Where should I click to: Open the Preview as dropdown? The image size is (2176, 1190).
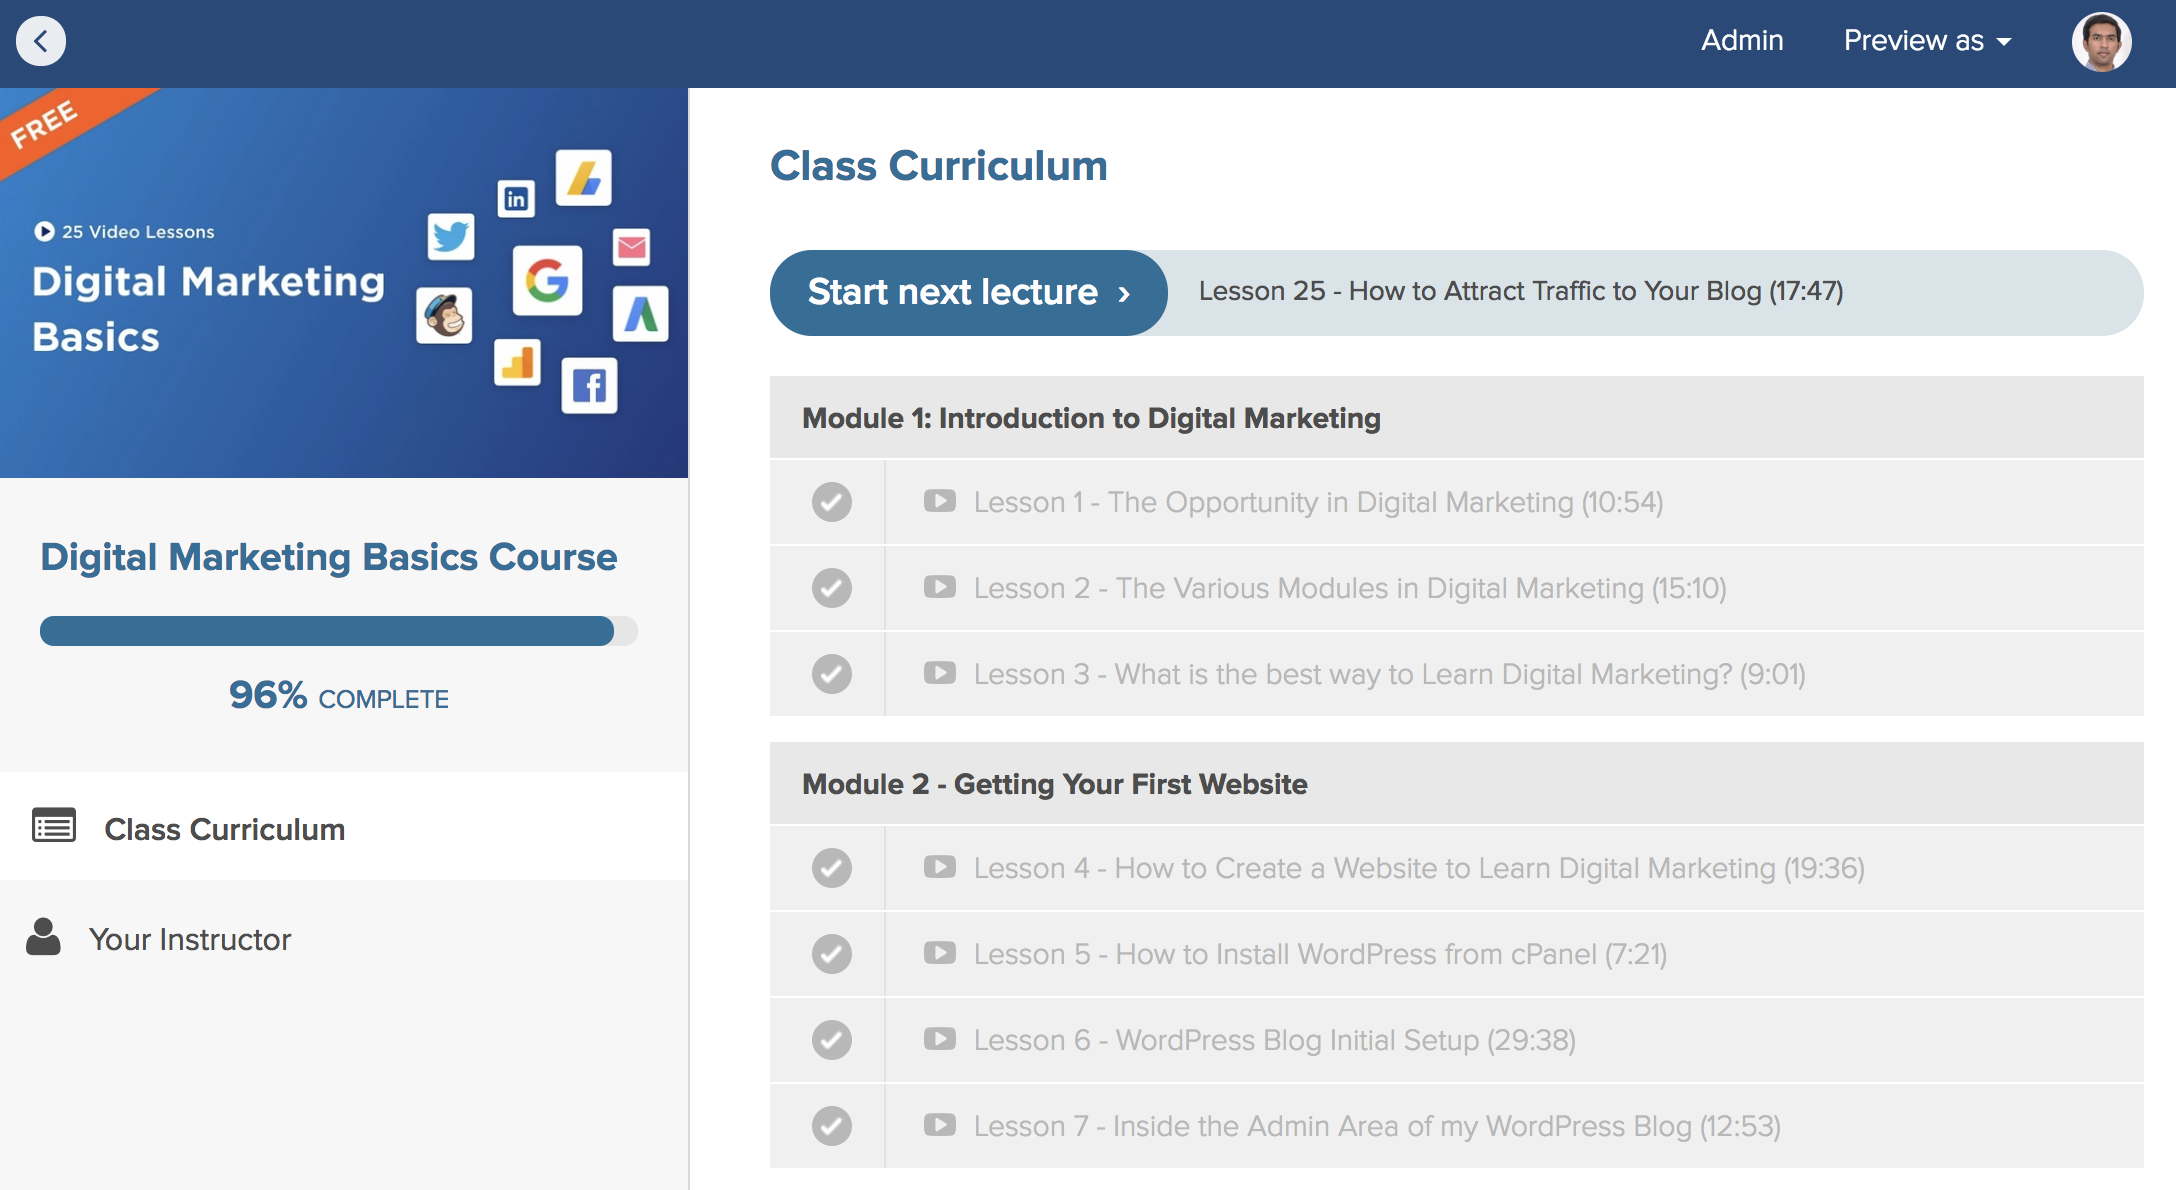[x=1927, y=41]
